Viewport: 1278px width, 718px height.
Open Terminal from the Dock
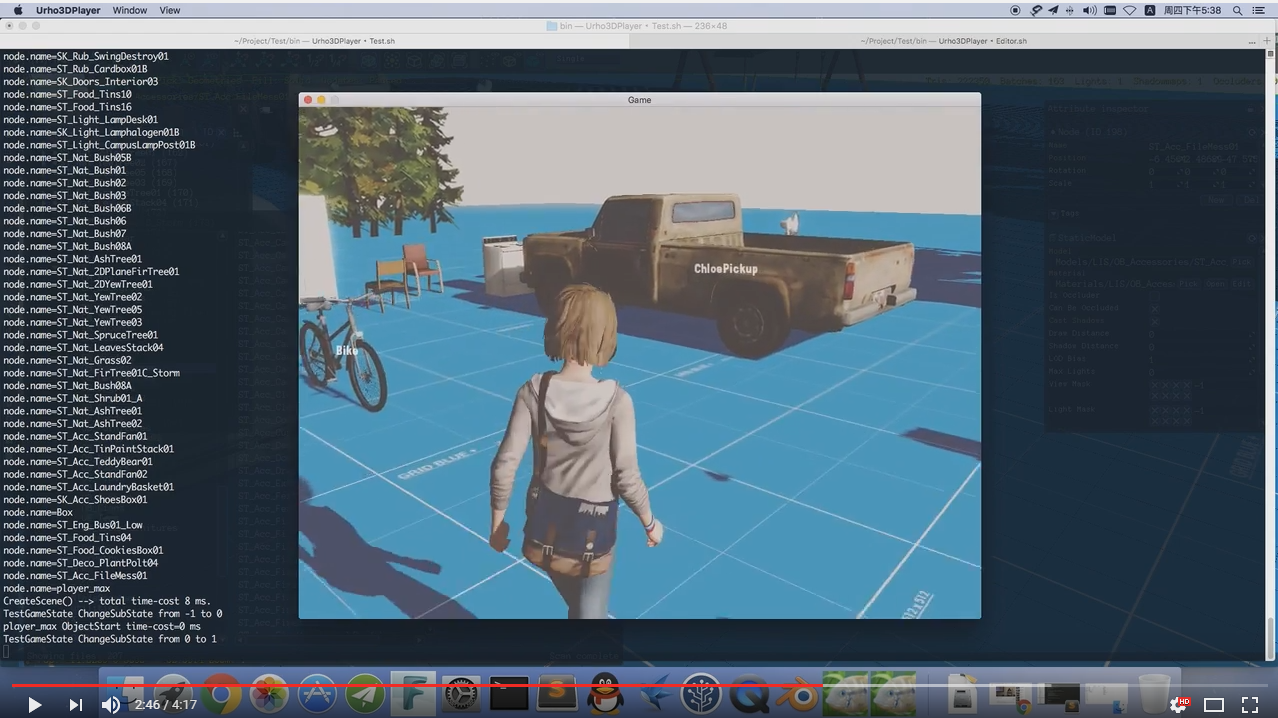click(509, 693)
